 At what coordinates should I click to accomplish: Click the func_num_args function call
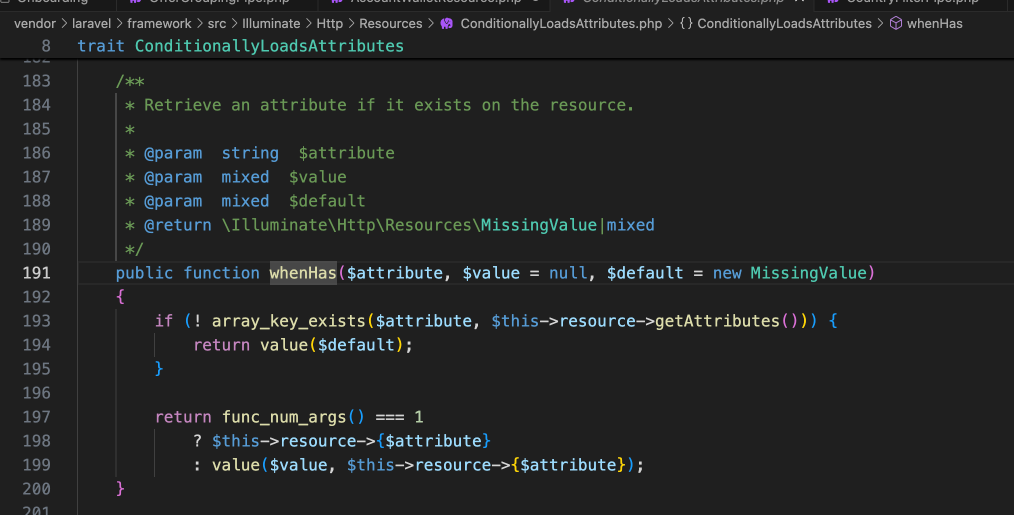click(284, 417)
